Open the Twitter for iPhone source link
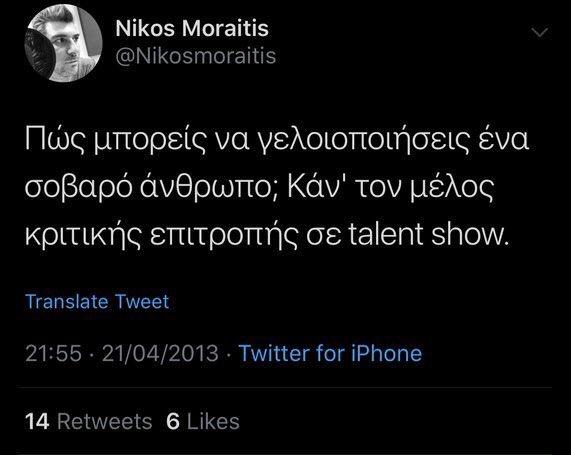571x455 pixels. coord(330,353)
